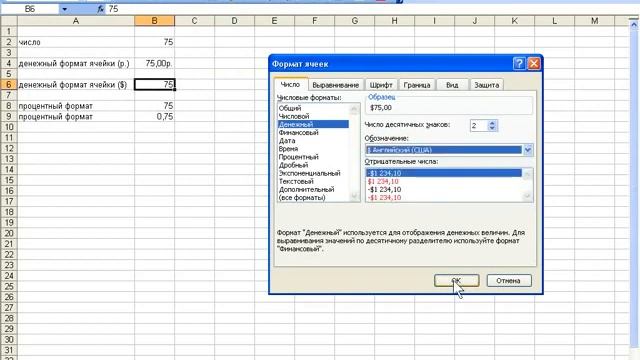Select row 2 header
The image size is (640, 360).
tap(9, 42)
